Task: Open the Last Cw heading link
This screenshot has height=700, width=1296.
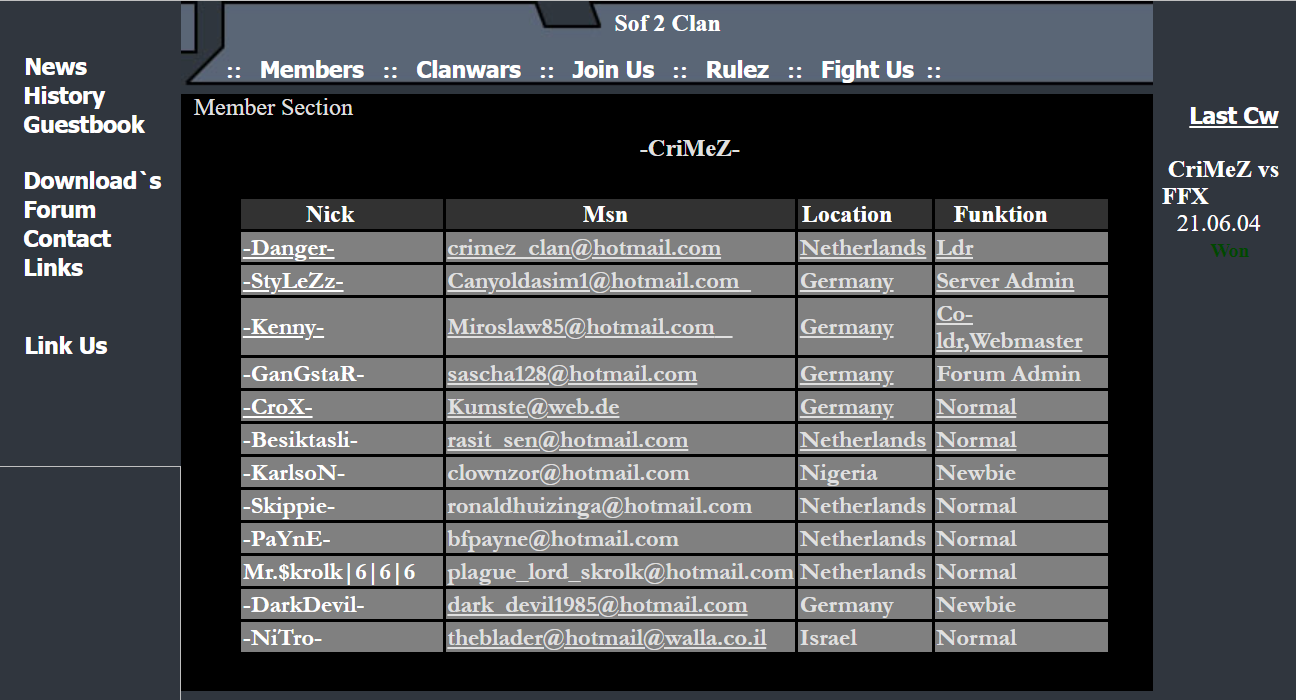Action: tap(1233, 116)
